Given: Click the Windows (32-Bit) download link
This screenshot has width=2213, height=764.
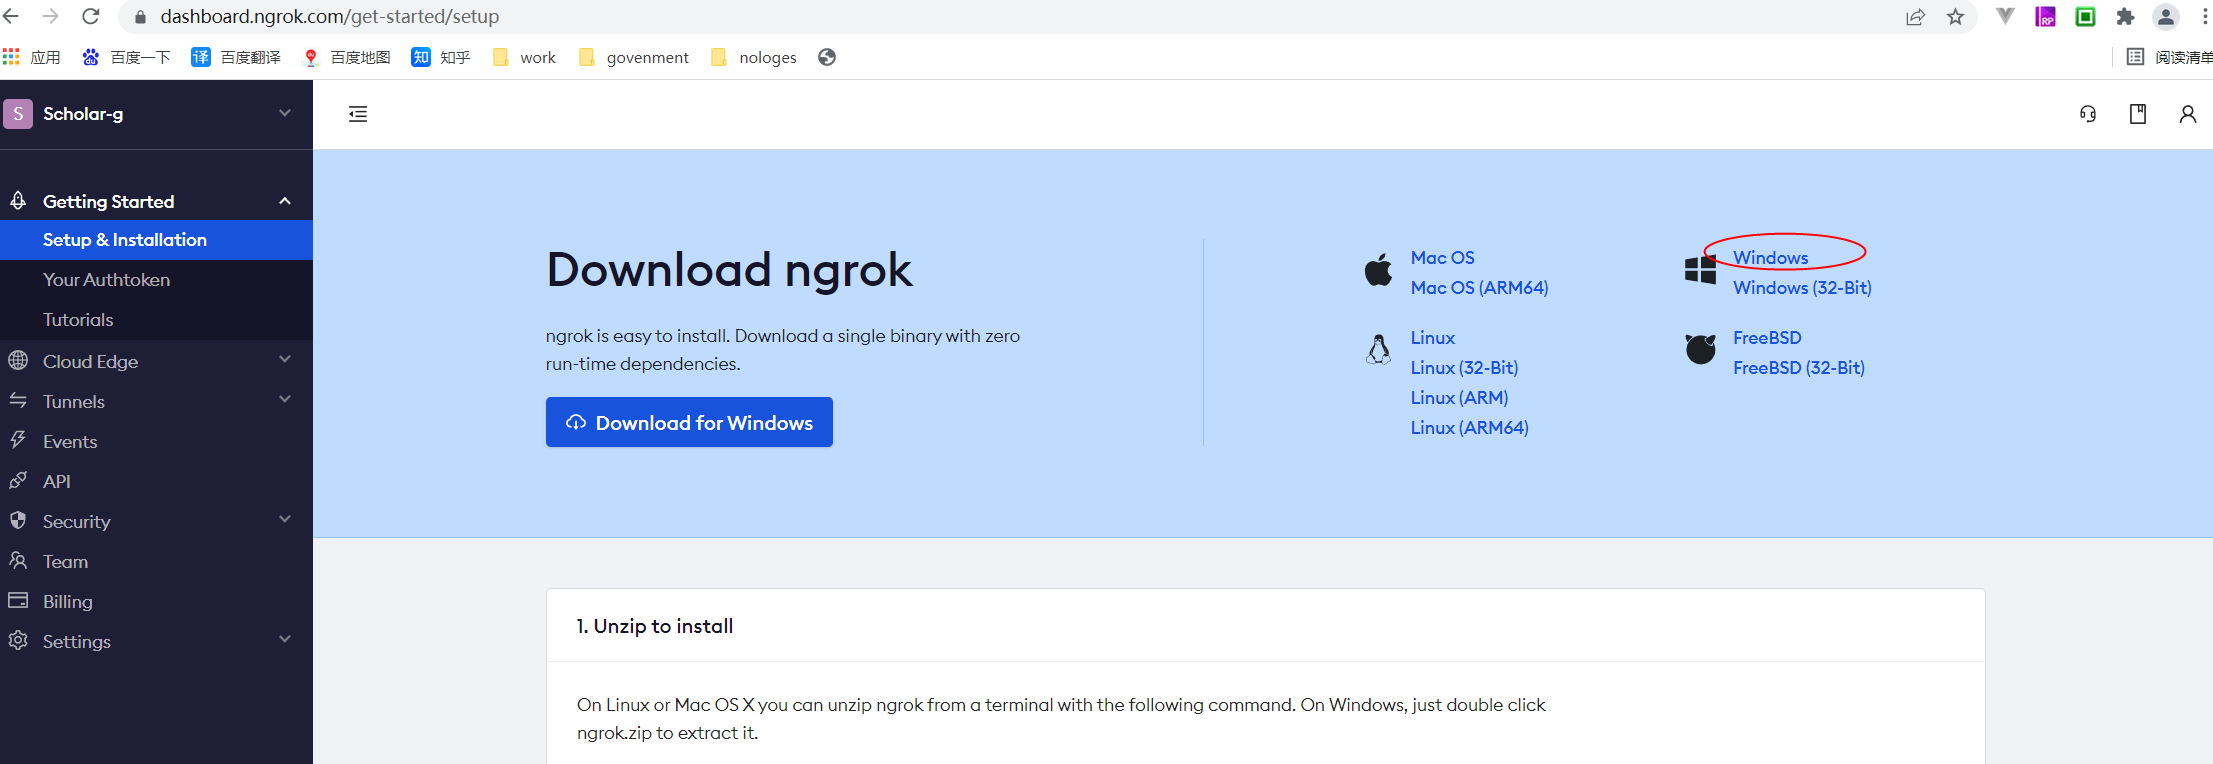Looking at the screenshot, I should pos(1802,288).
